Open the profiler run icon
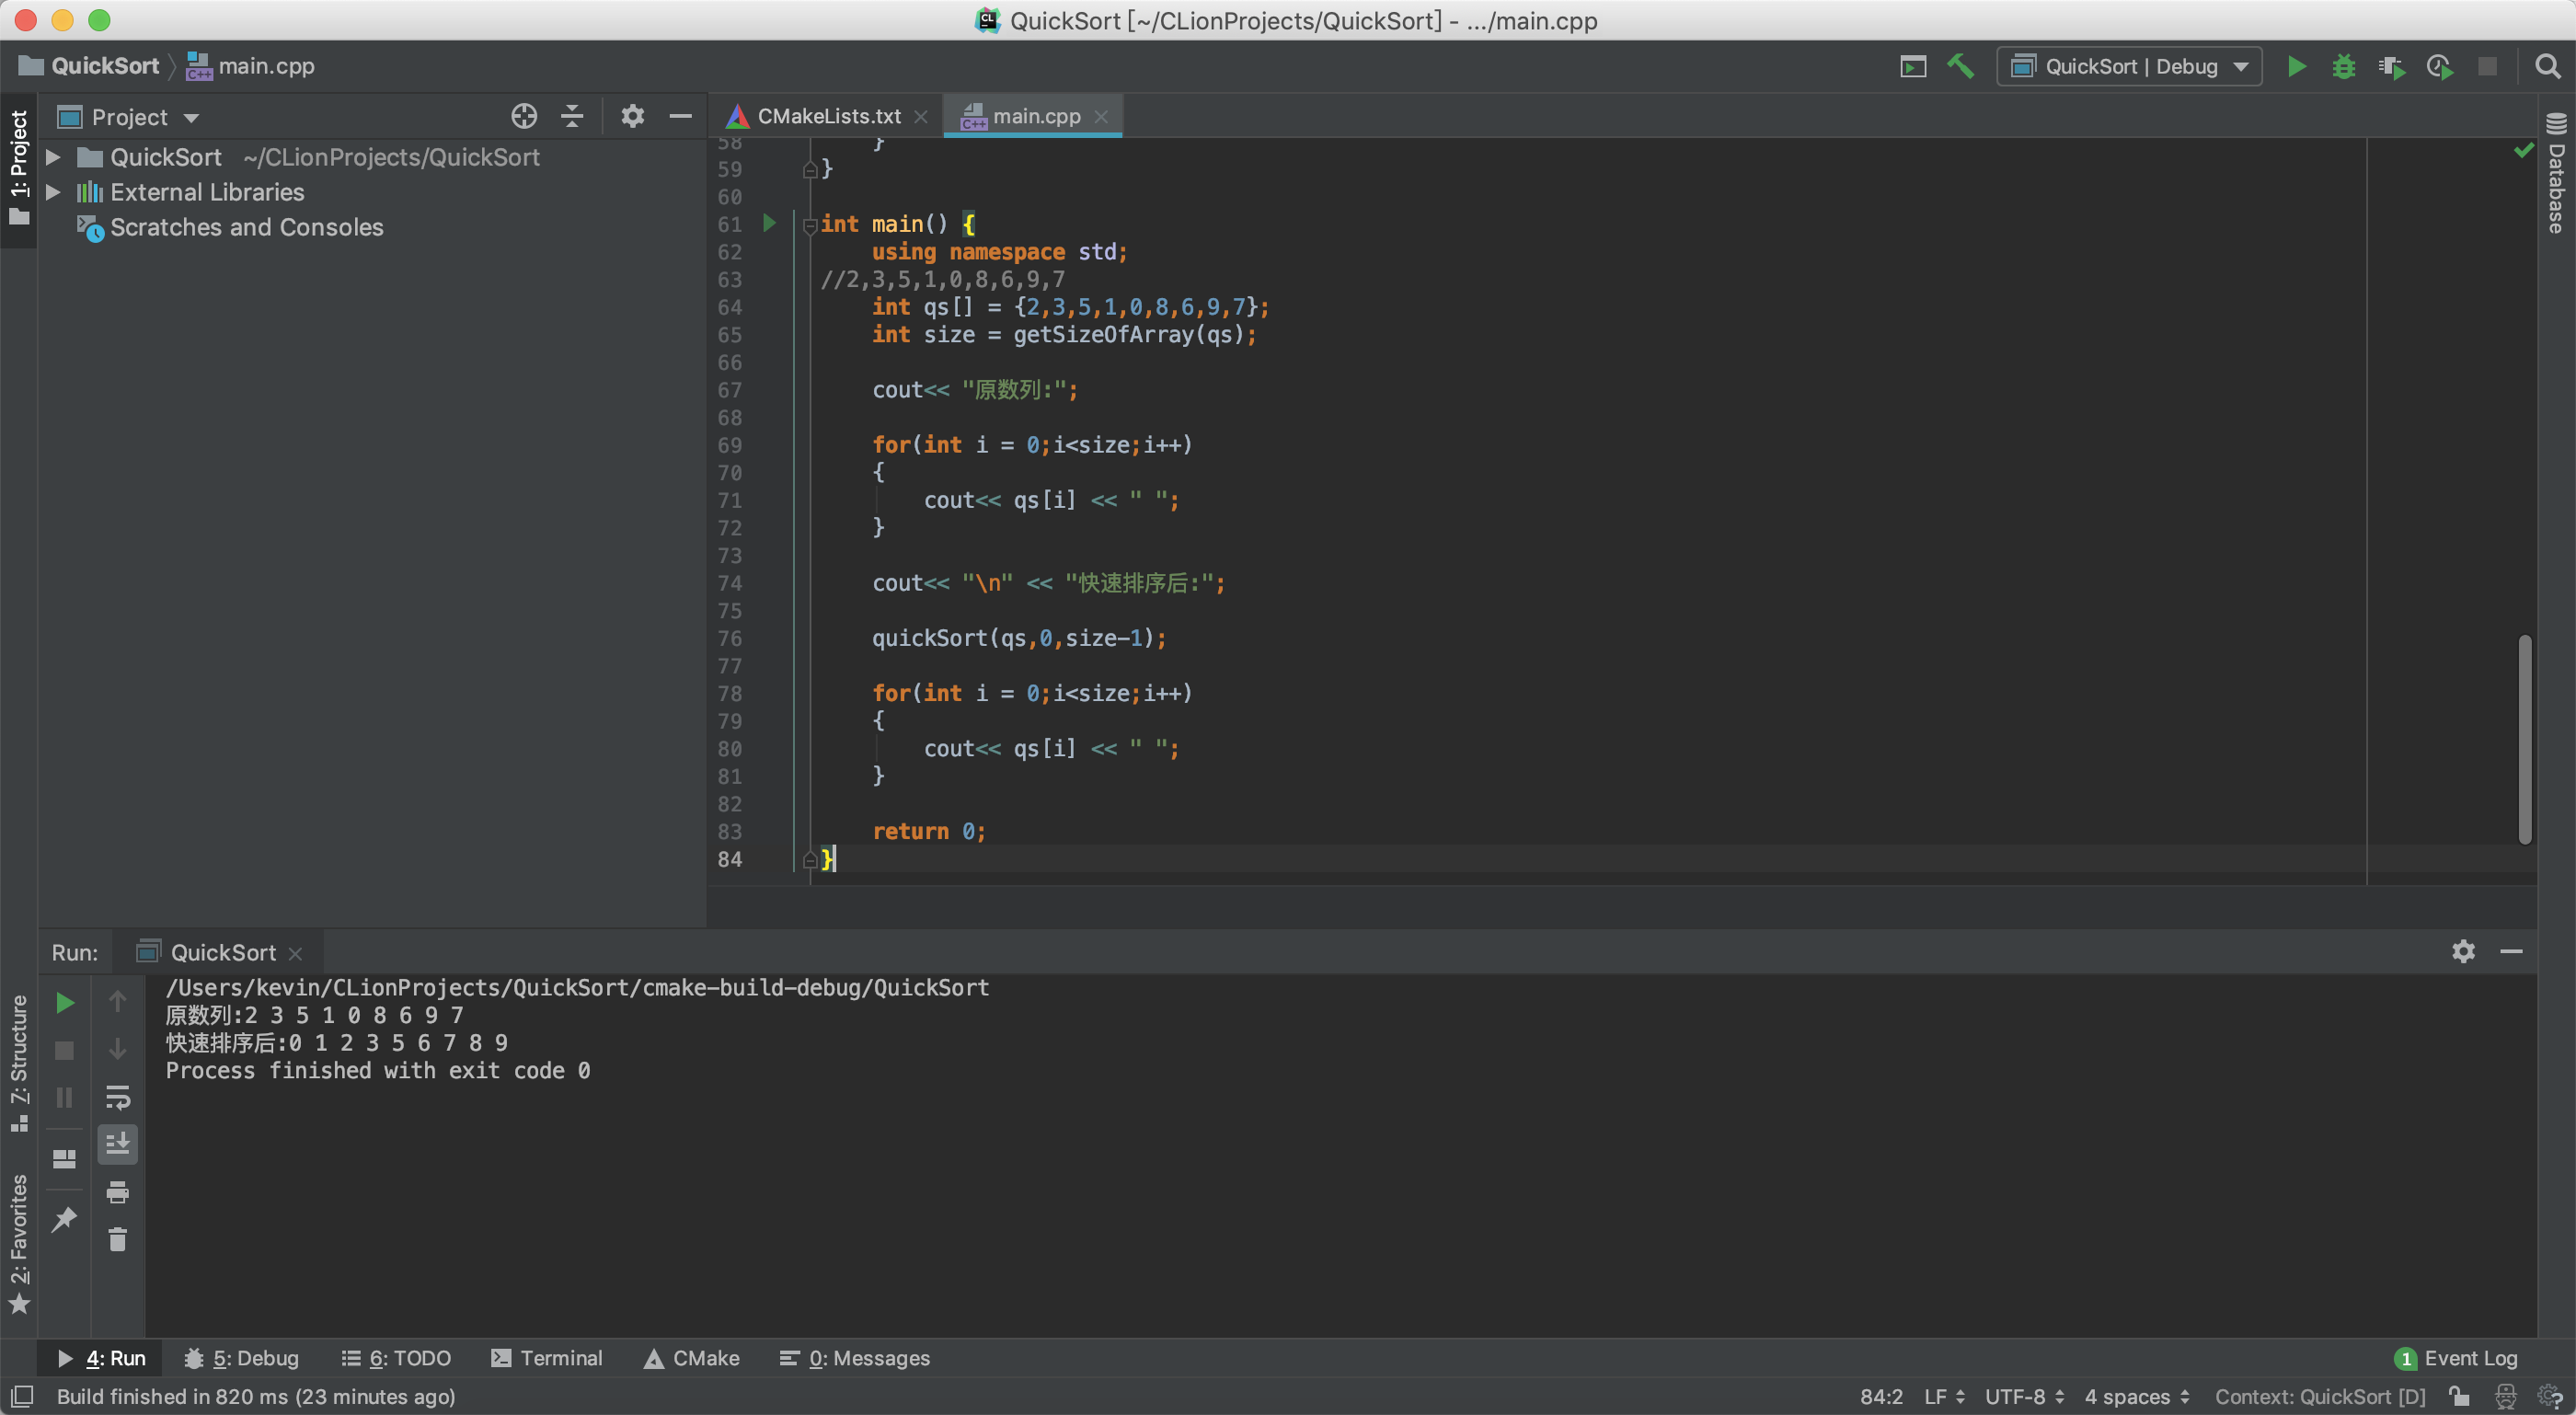 click(2439, 66)
